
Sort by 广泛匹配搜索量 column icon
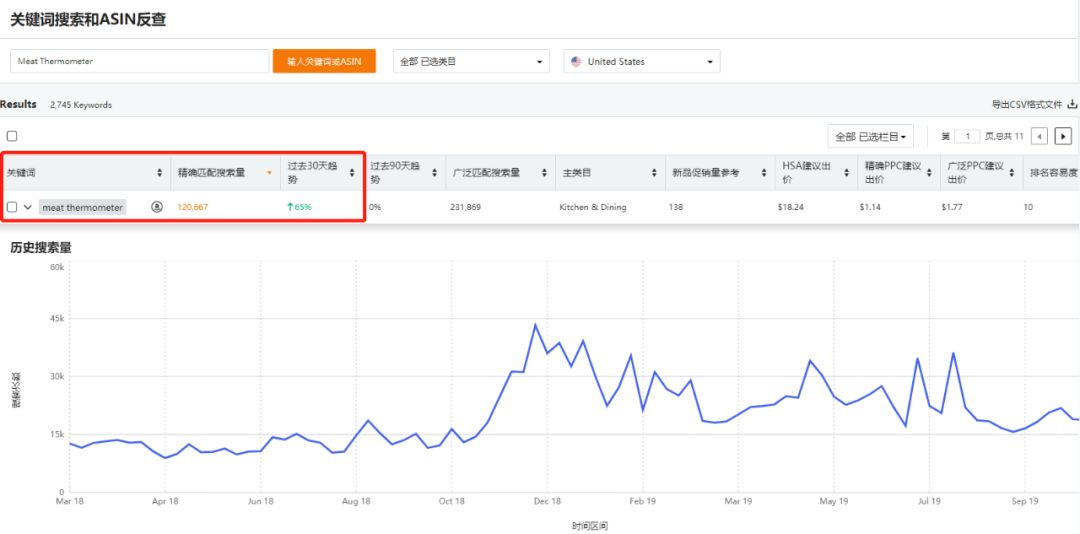(x=545, y=173)
